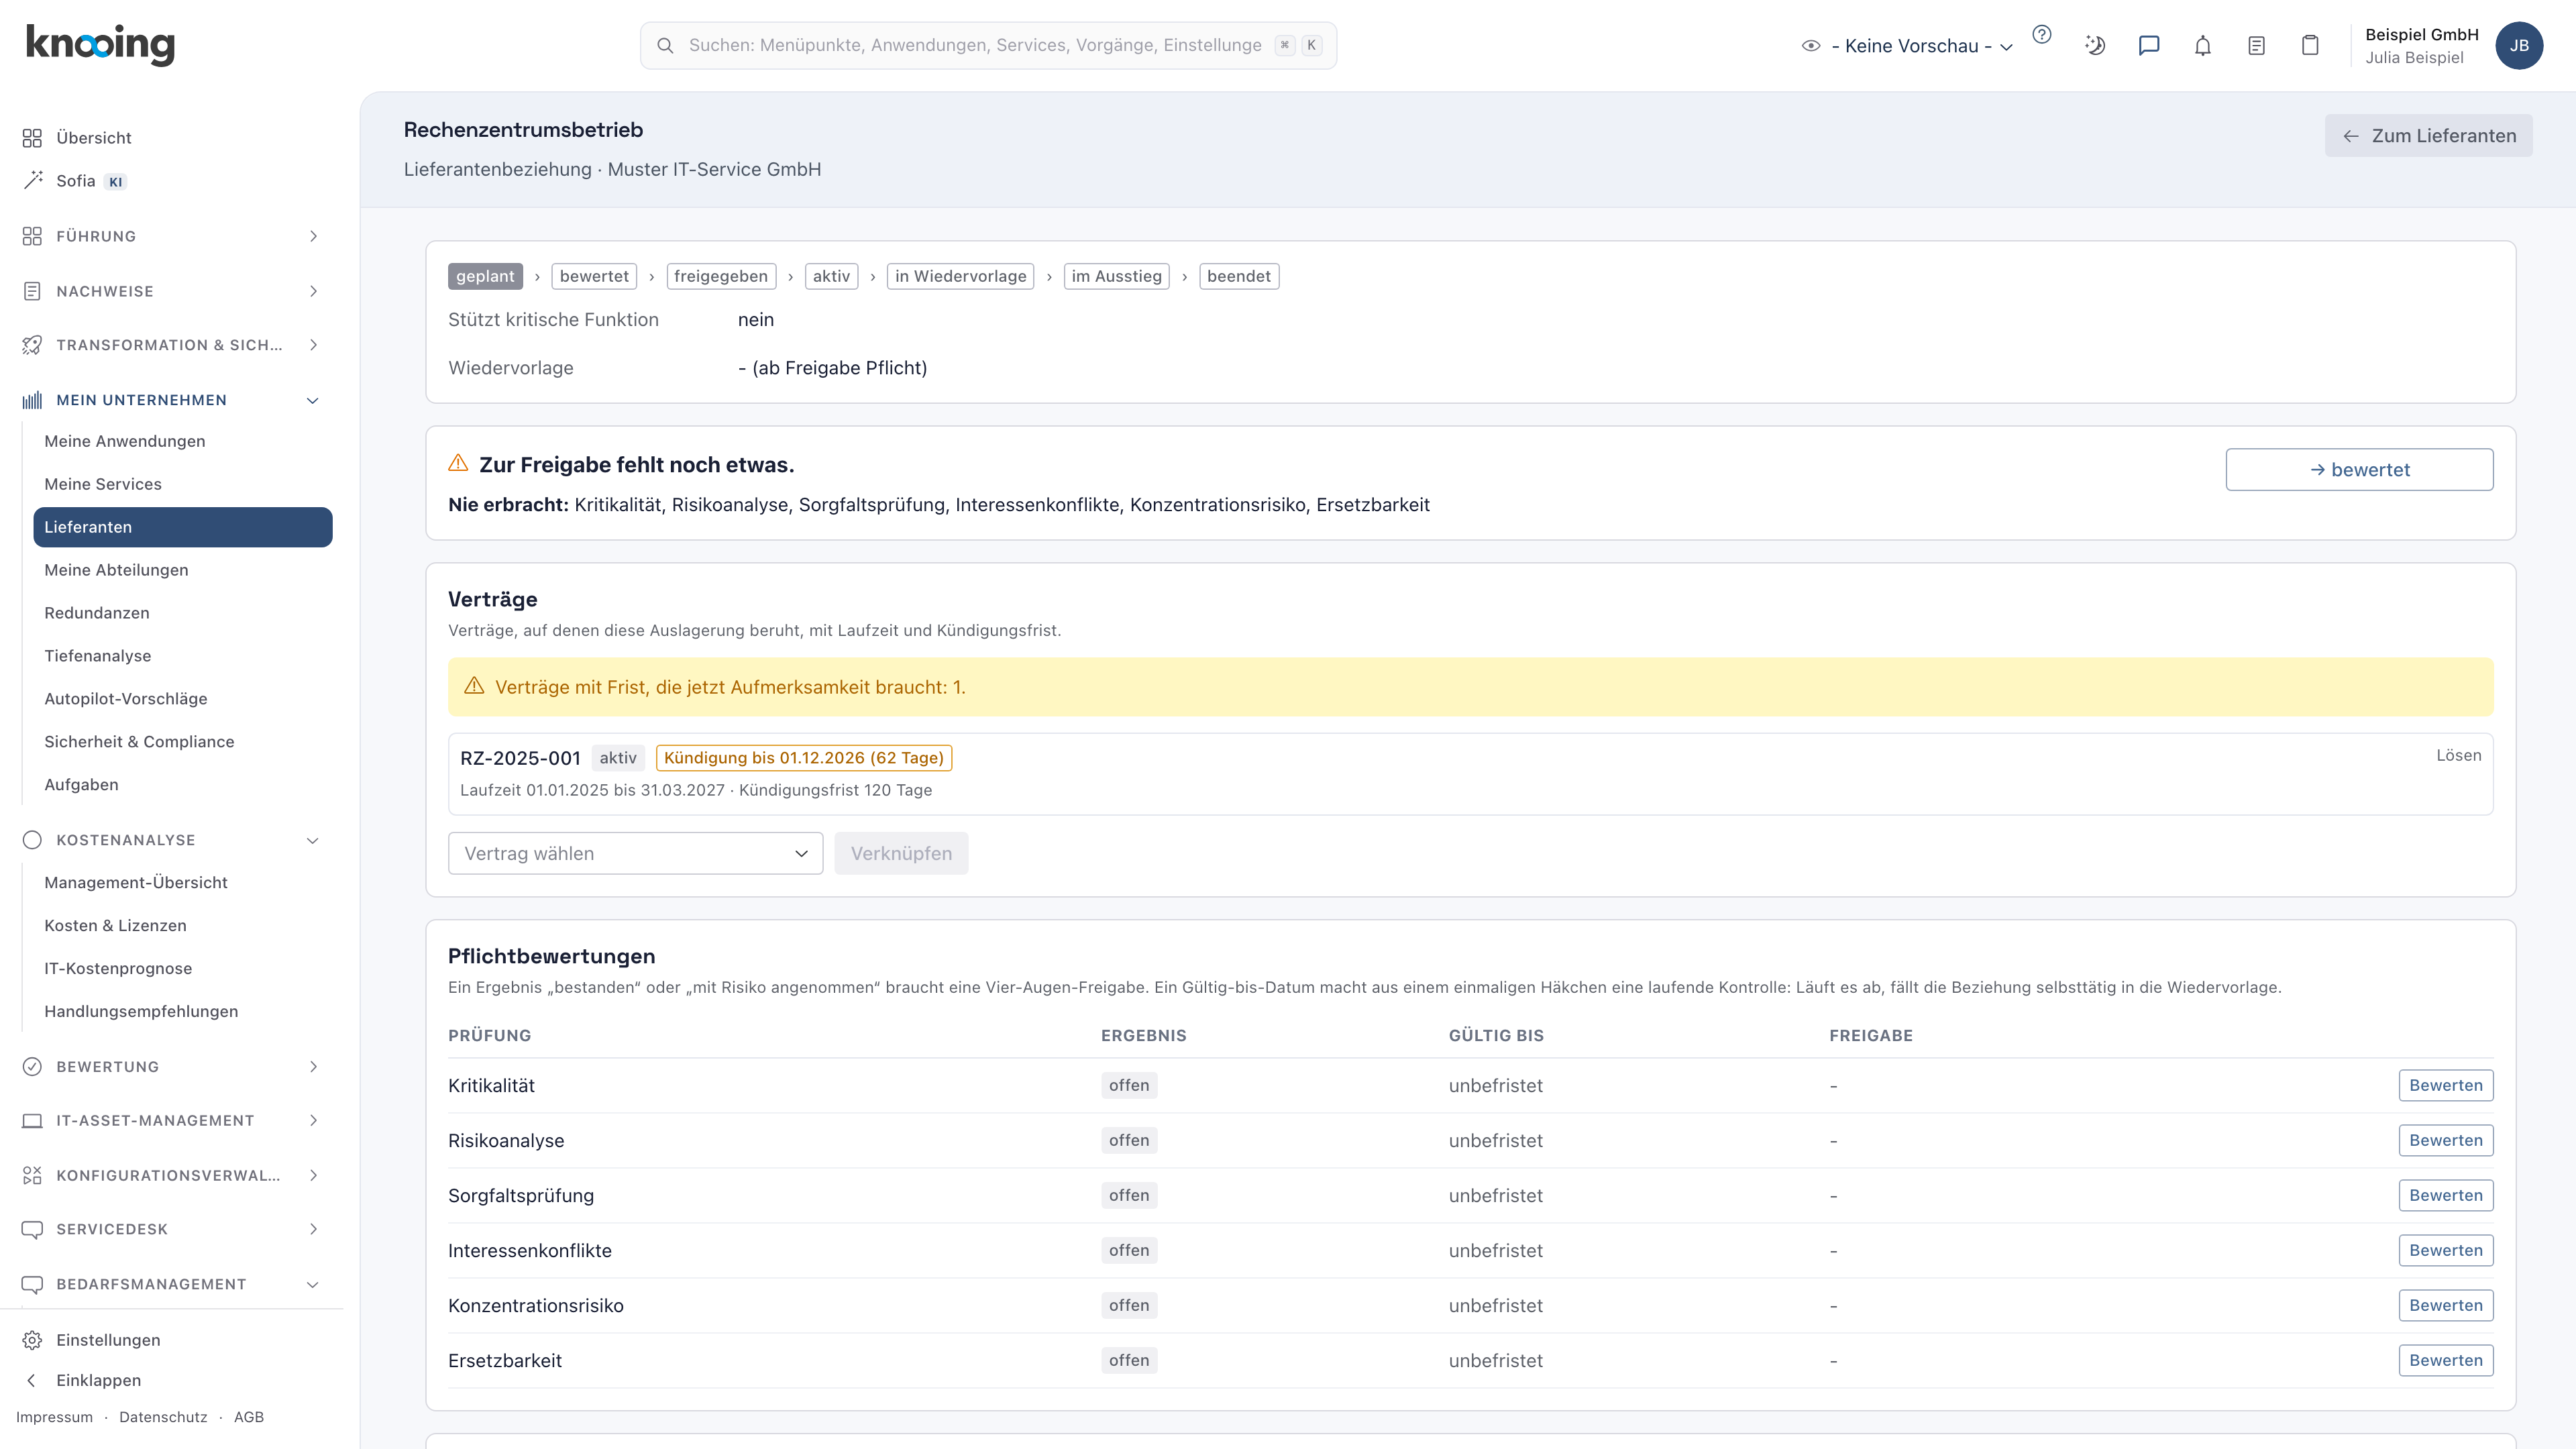
Task: Click the in Wiedervorlage status step
Action: click(x=960, y=277)
